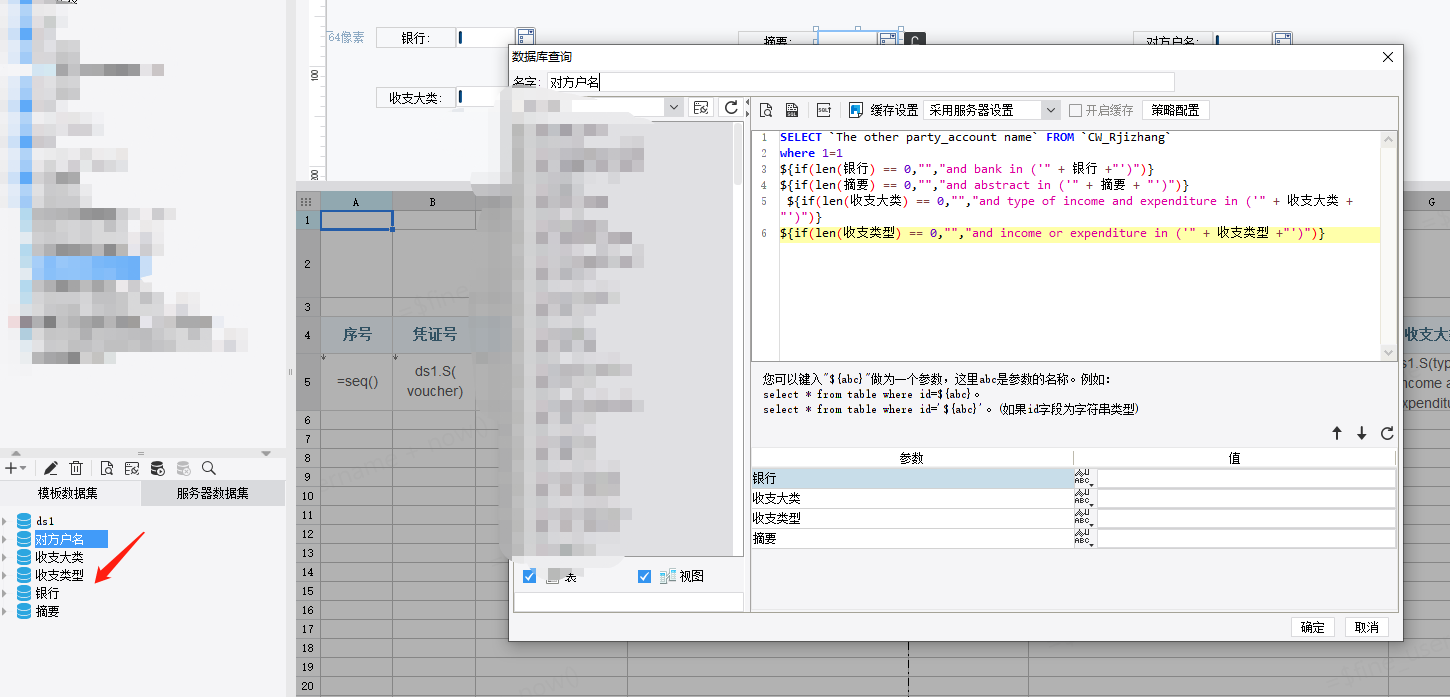Click the SQL editor vertical scrollbar down arrow
The width and height of the screenshot is (1450, 697).
tap(1388, 352)
